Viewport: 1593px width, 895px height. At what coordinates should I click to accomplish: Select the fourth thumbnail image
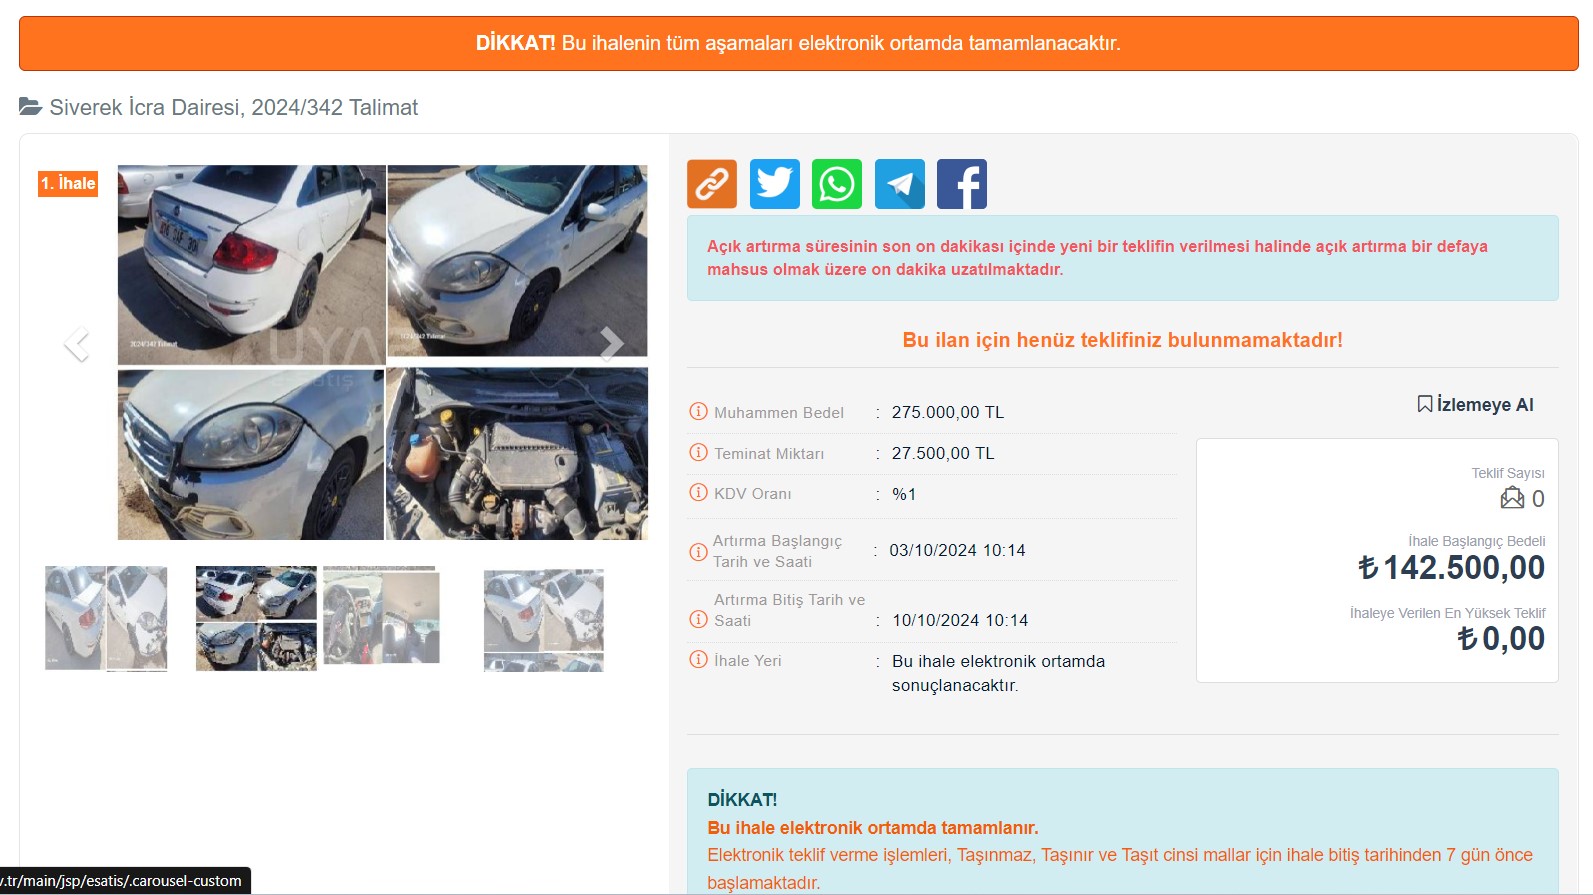[x=543, y=620]
